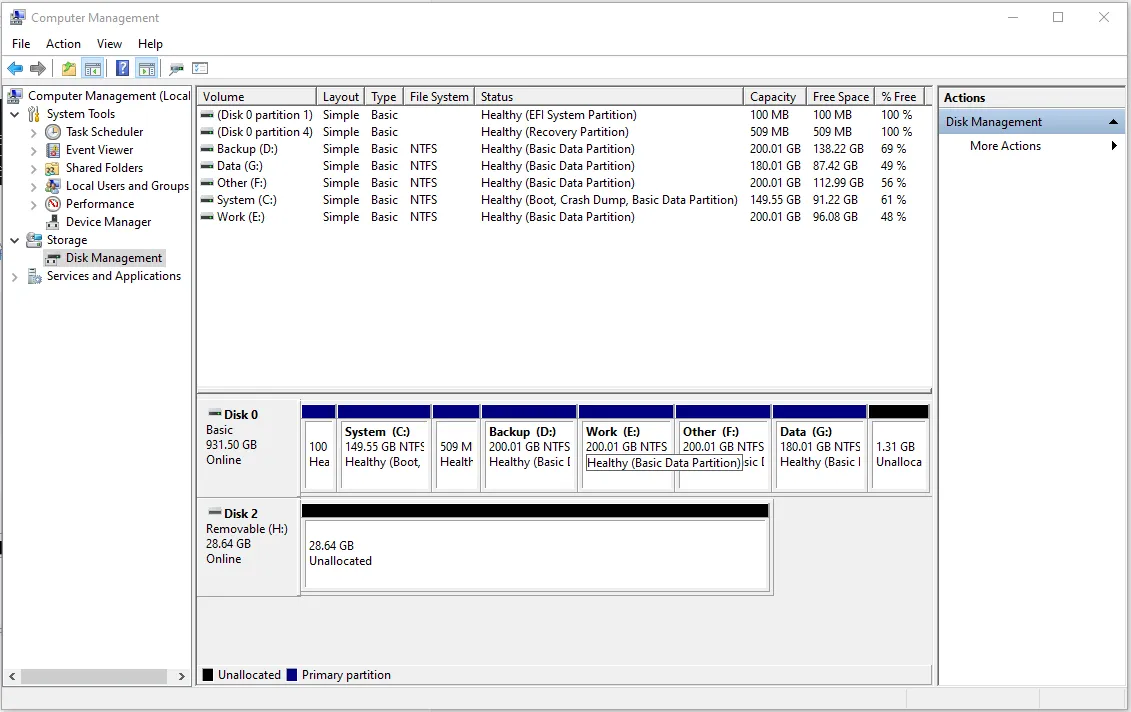This screenshot has height=712, width=1131.
Task: Click the Sort by Layout column header
Action: tap(340, 97)
